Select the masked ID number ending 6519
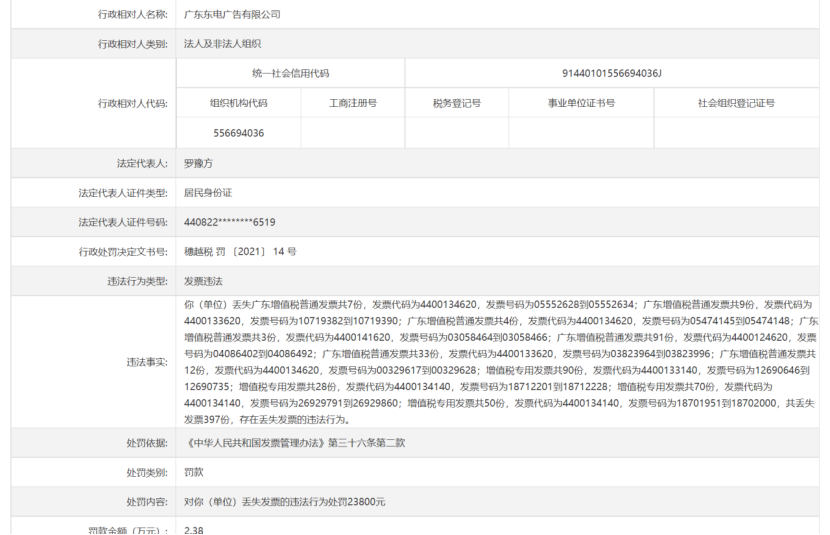 (230, 222)
